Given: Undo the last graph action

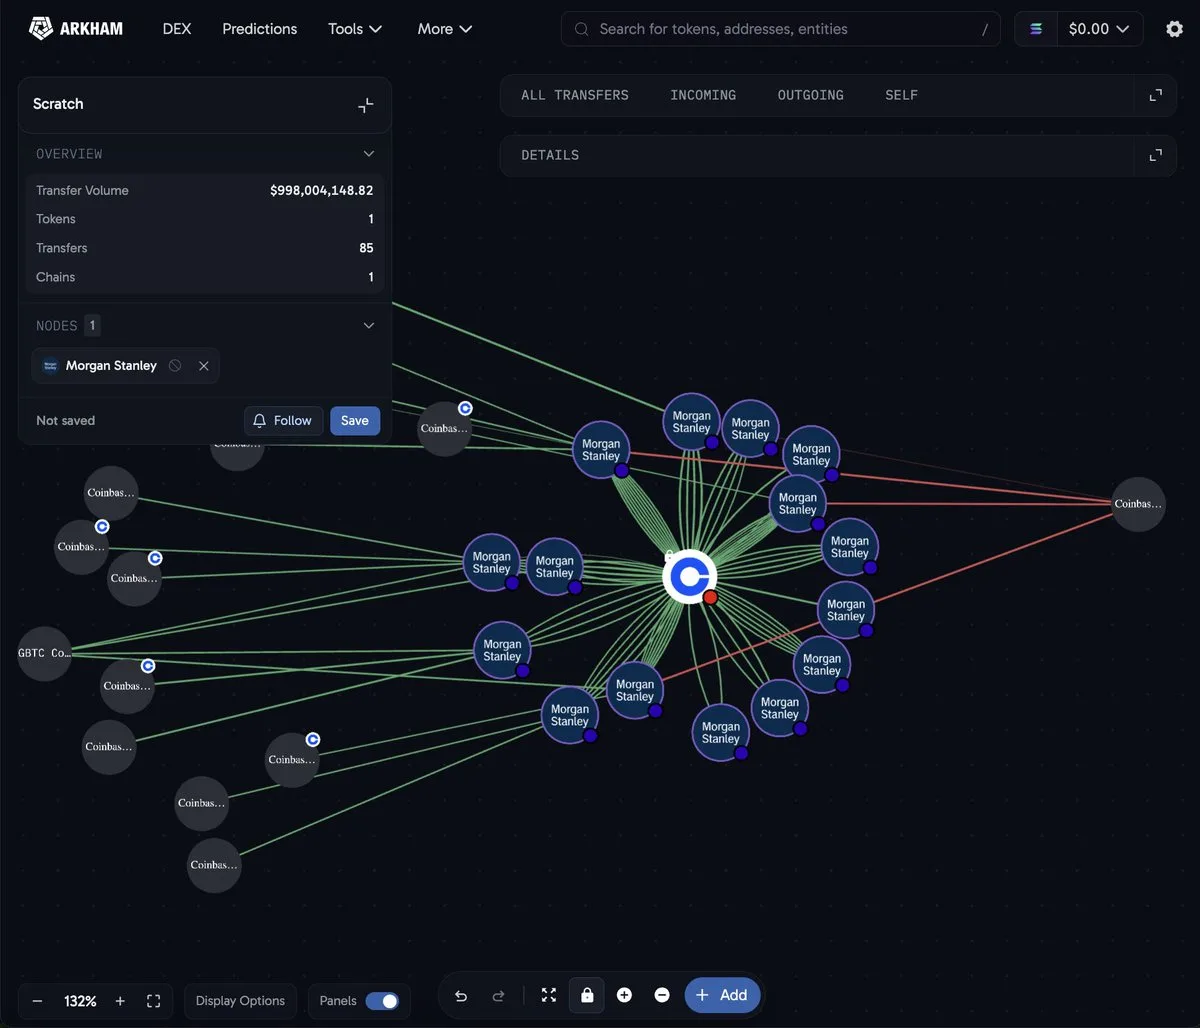Looking at the screenshot, I should (461, 995).
